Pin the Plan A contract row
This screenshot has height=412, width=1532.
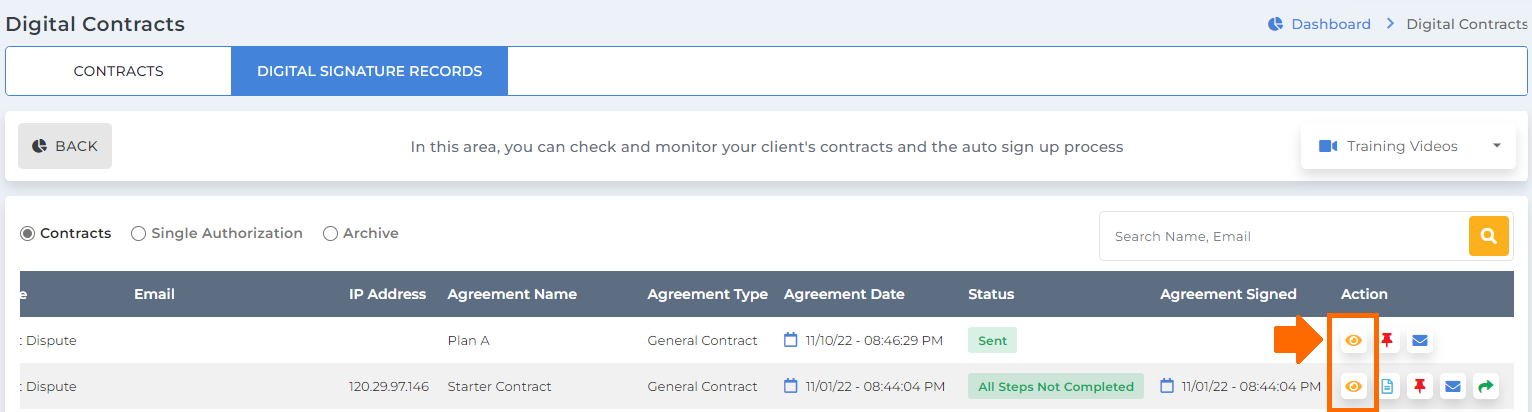tap(1387, 341)
